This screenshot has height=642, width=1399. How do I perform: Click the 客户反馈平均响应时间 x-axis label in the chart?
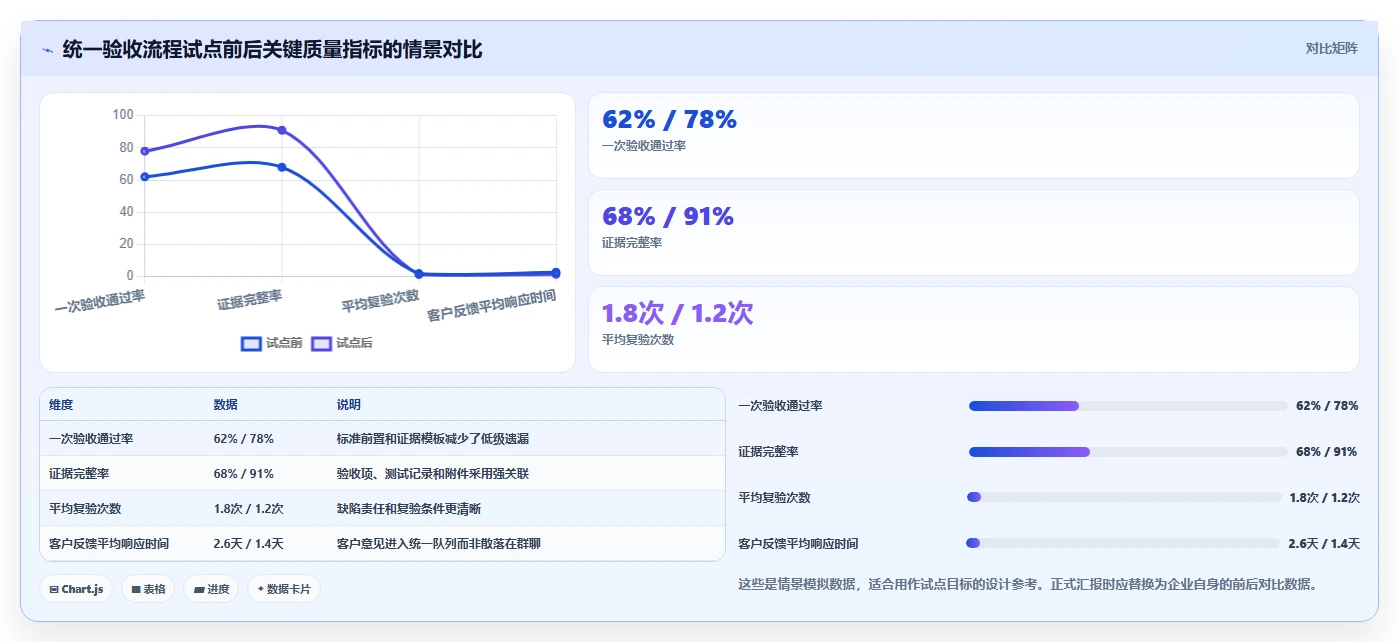[x=491, y=305]
